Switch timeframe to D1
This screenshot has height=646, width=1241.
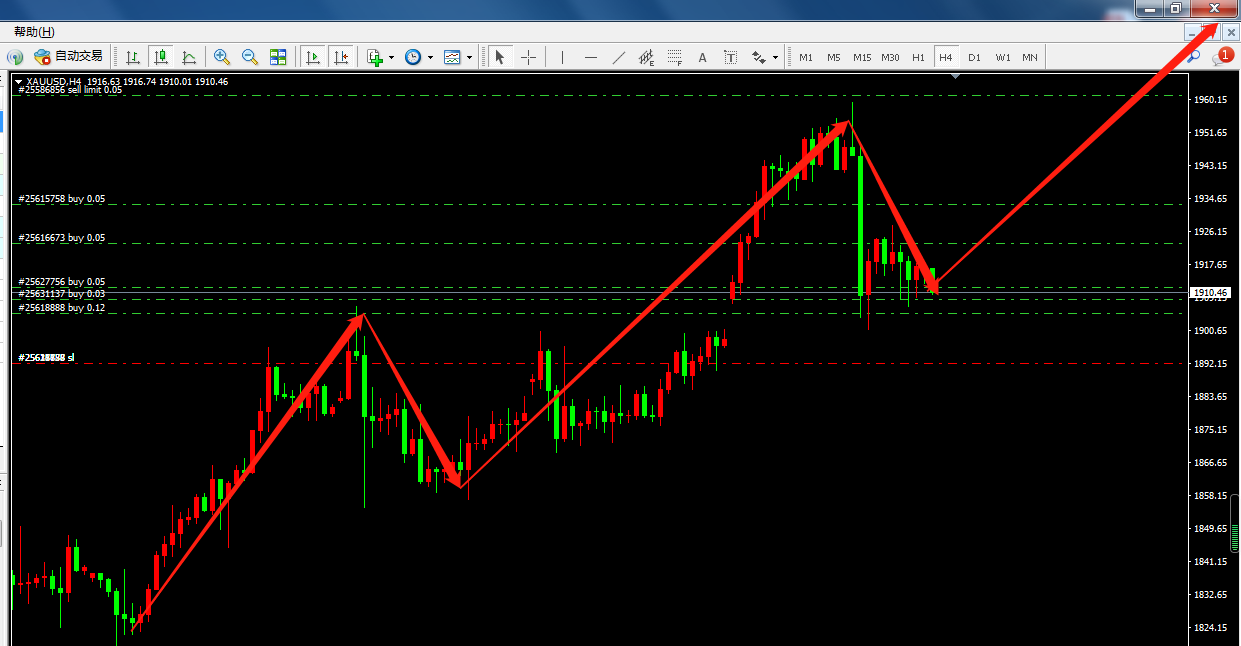click(x=974, y=57)
